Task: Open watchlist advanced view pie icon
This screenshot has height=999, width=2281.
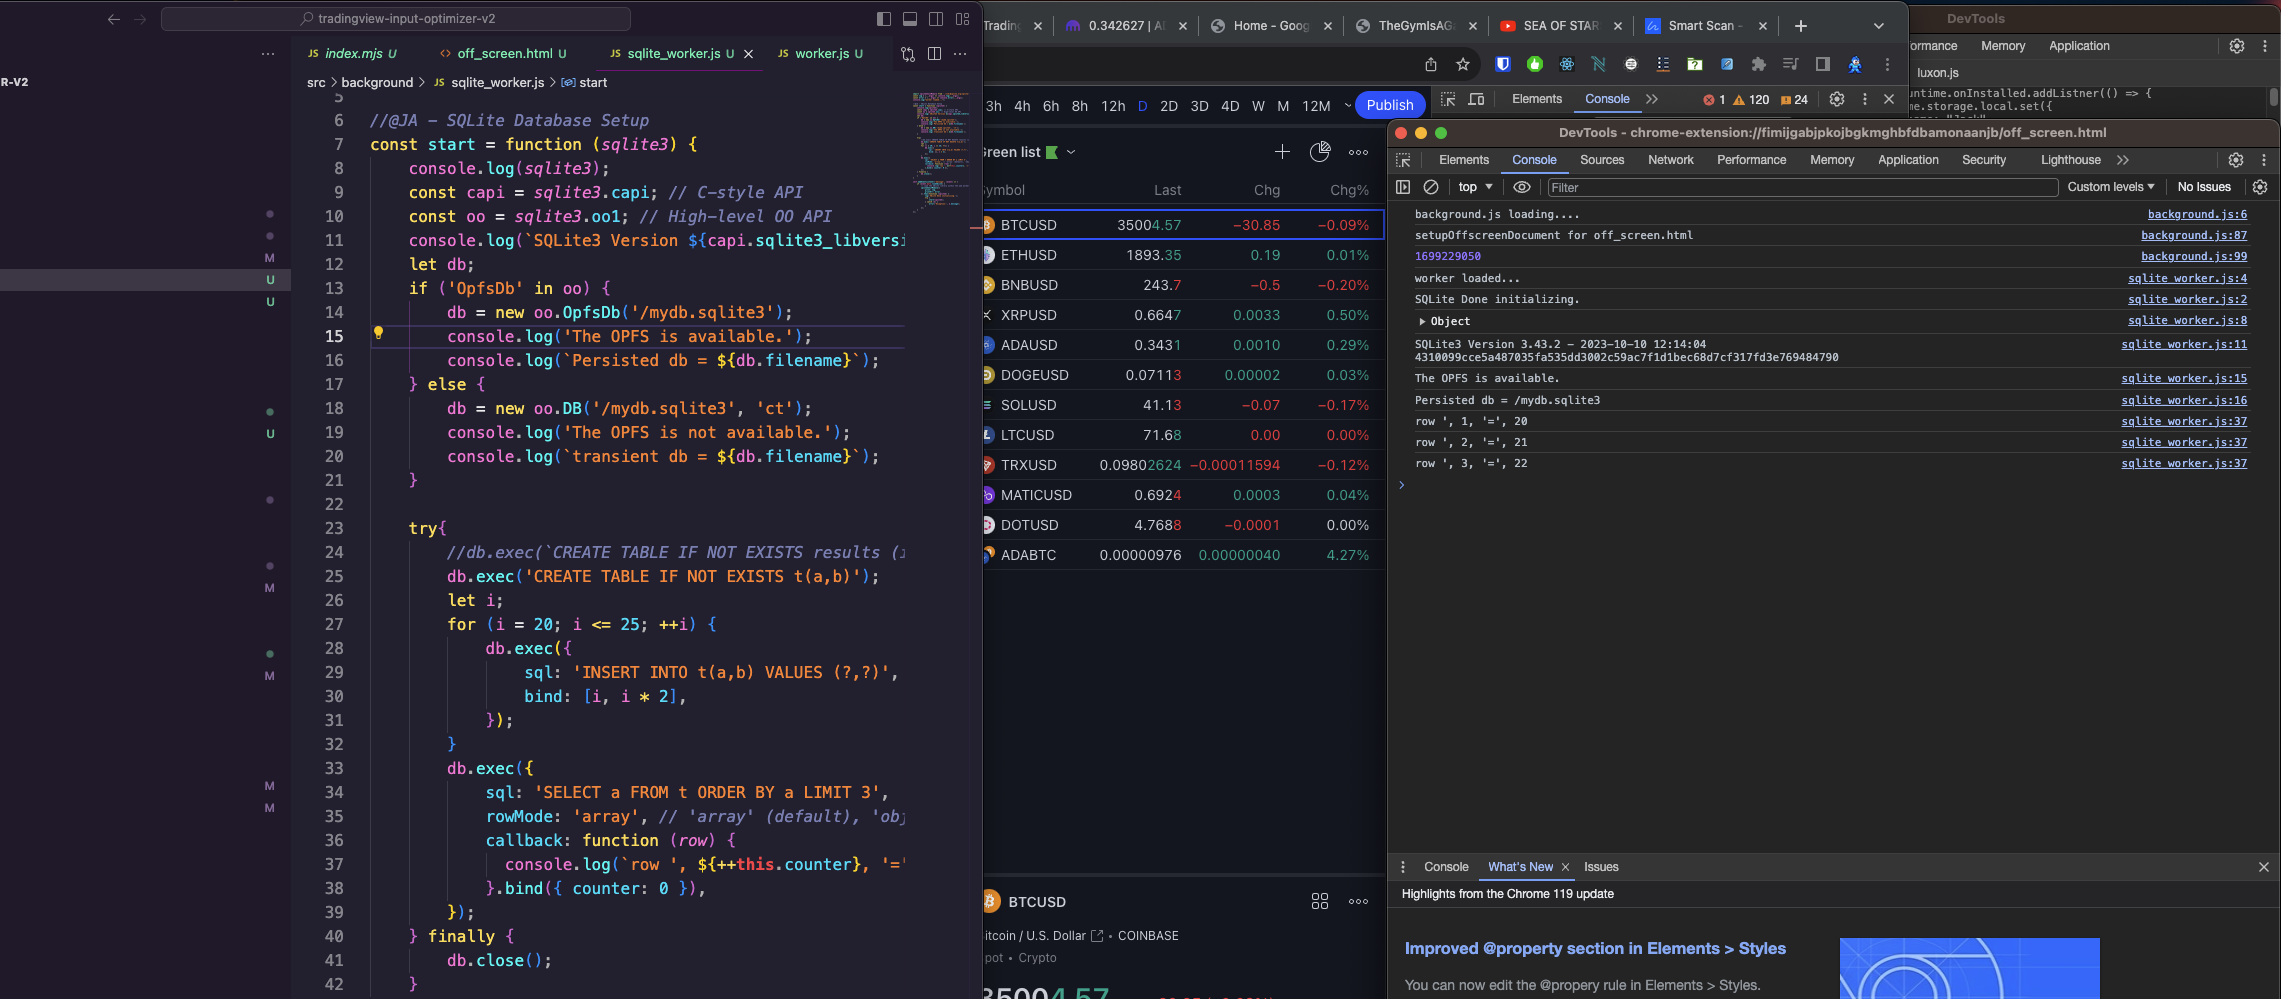Action: click(x=1320, y=152)
